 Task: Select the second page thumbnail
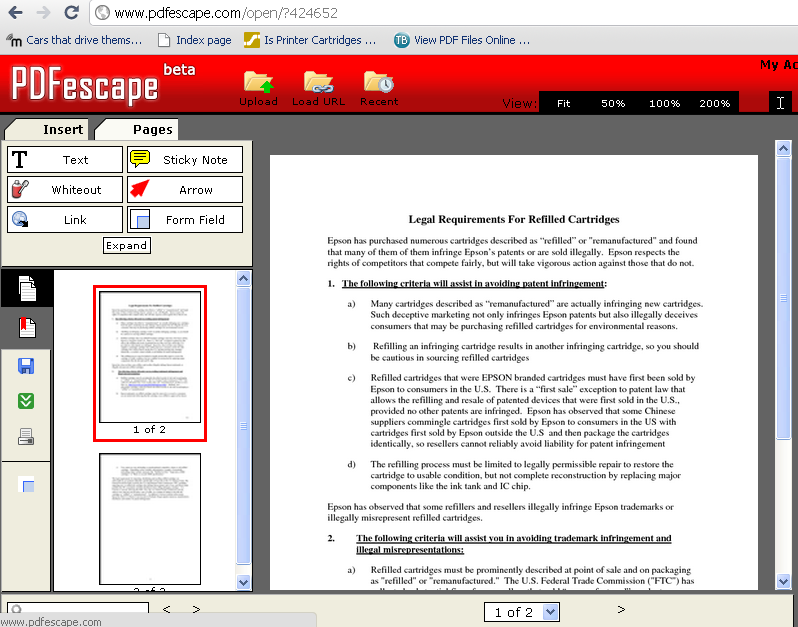click(150, 518)
